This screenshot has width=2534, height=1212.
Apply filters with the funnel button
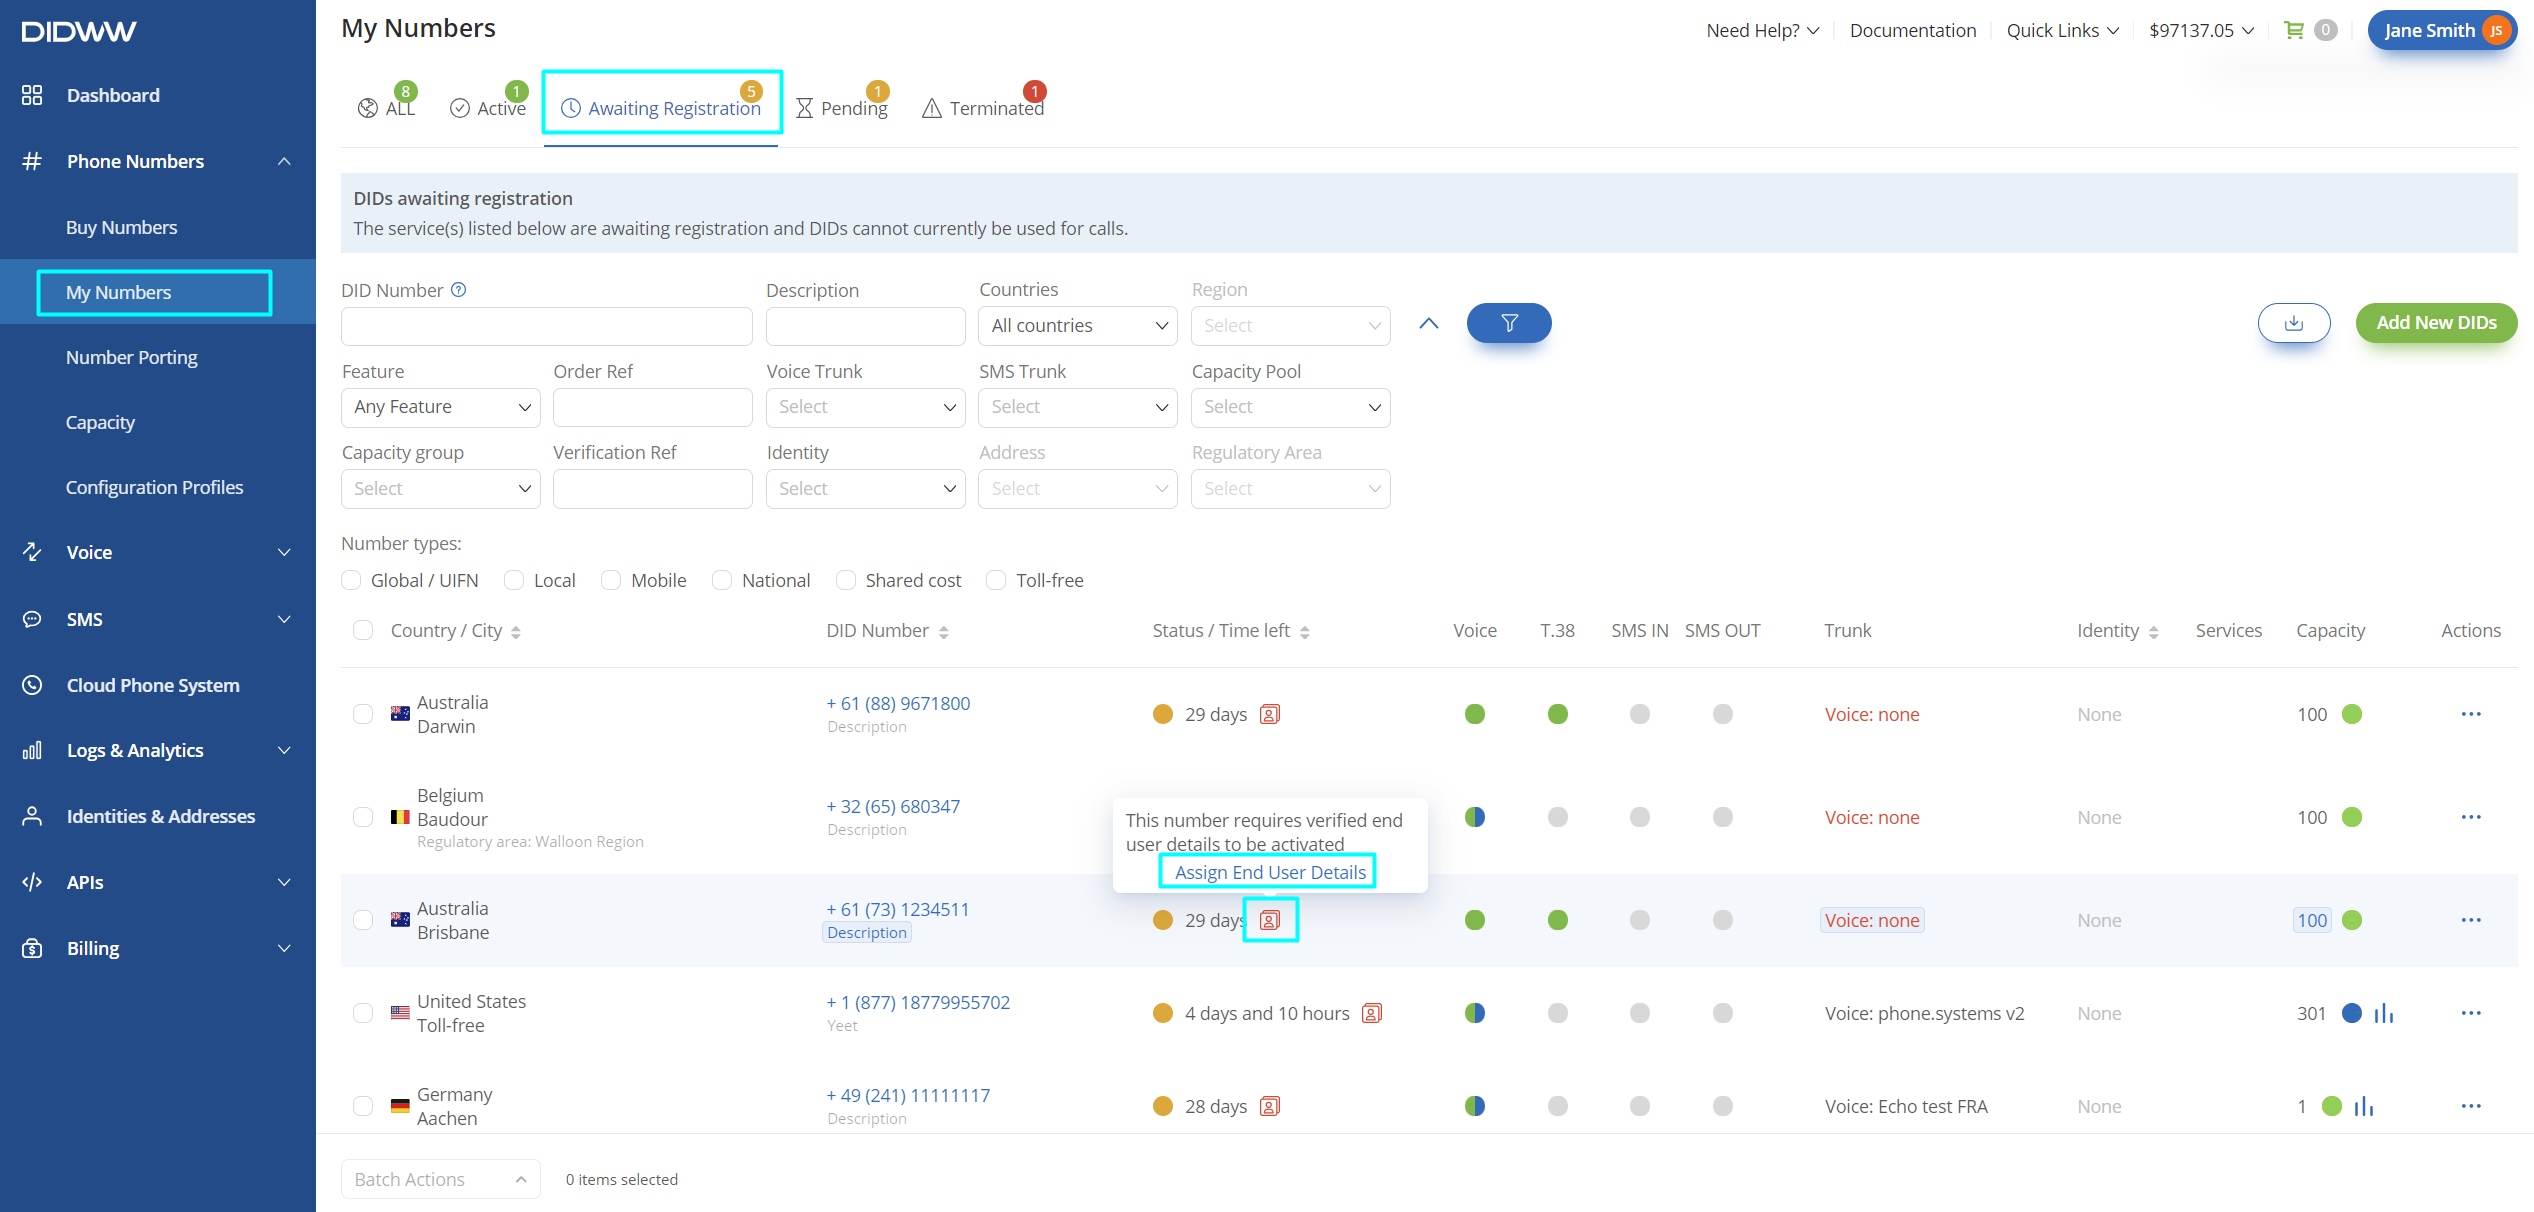click(x=1509, y=323)
